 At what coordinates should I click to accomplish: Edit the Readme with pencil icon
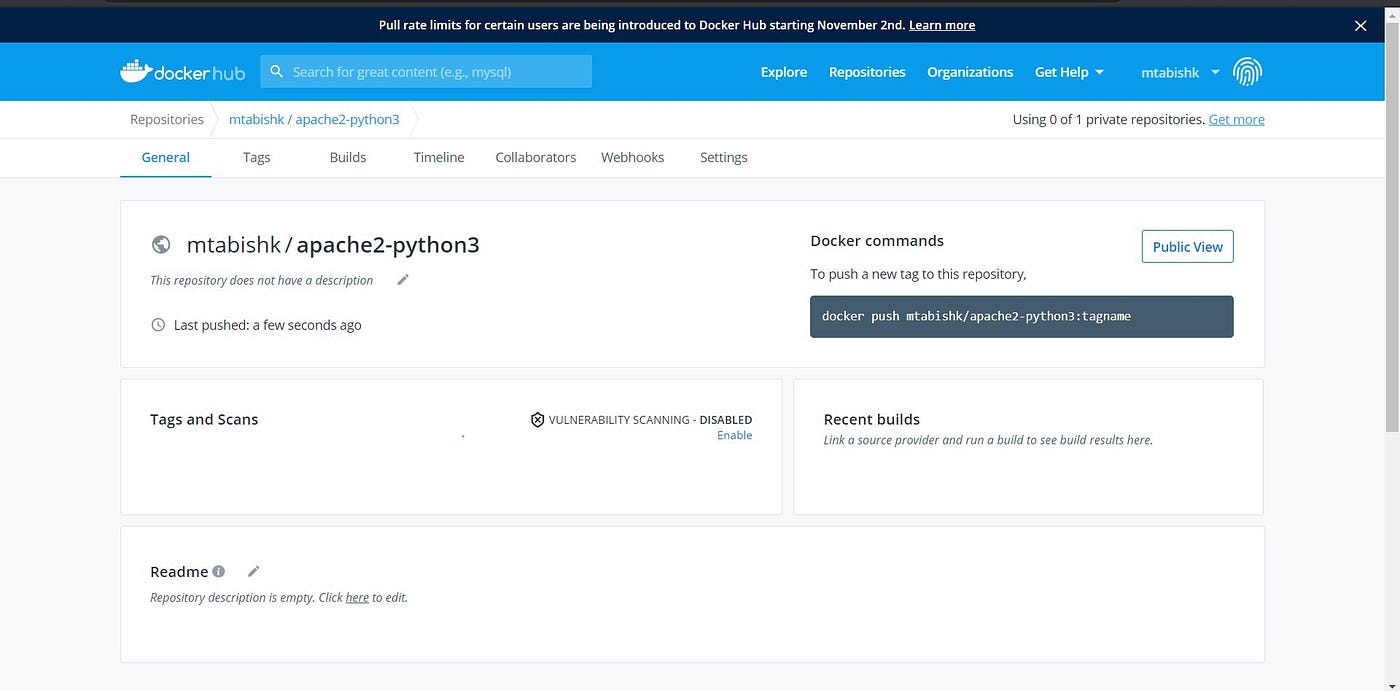tap(254, 571)
